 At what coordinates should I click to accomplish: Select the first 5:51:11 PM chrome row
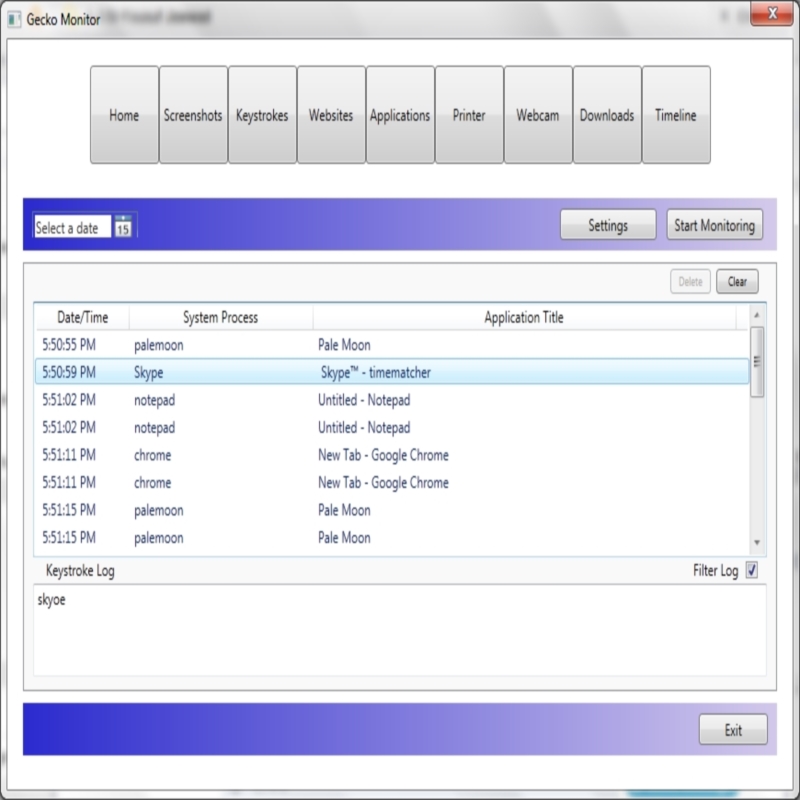tap(392, 455)
